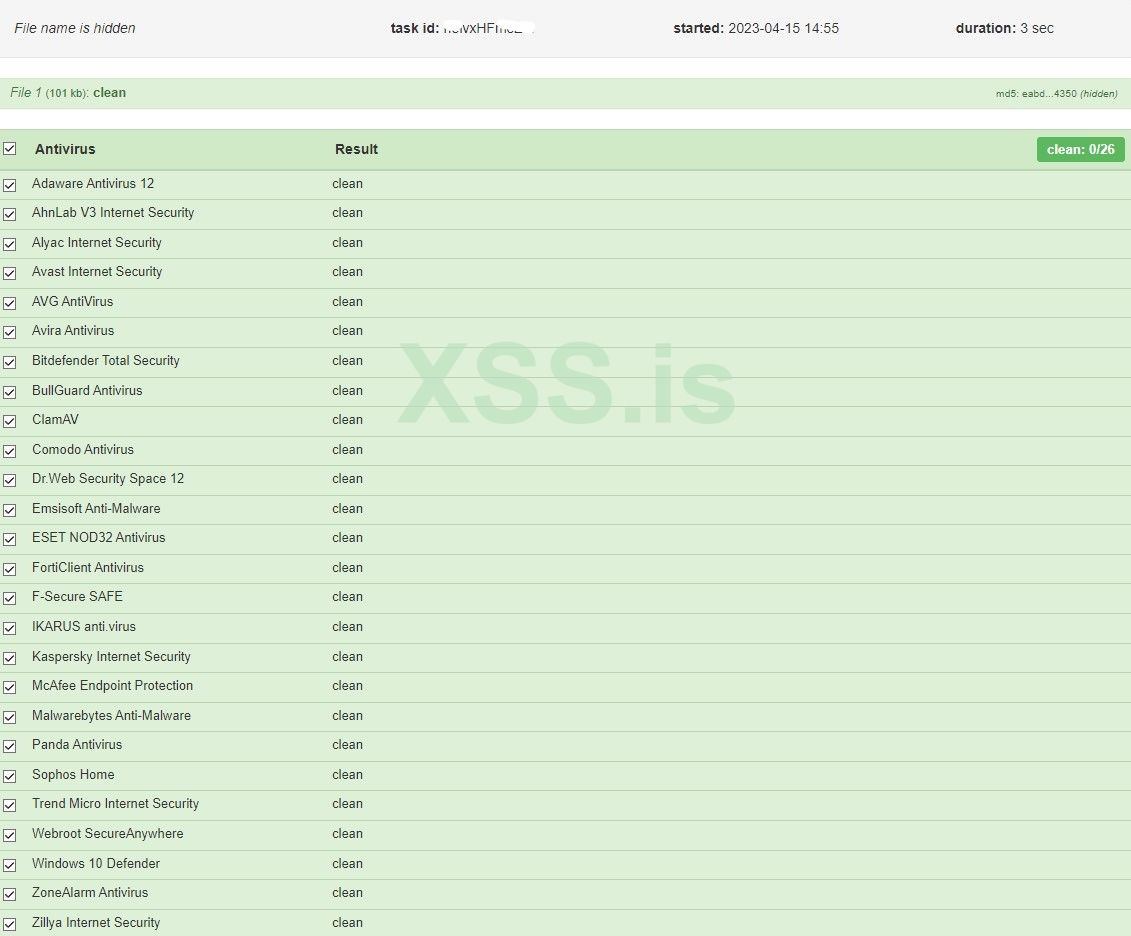The height and width of the screenshot is (936, 1131).
Task: Uncheck AVG AntiVirus
Action: click(x=10, y=303)
